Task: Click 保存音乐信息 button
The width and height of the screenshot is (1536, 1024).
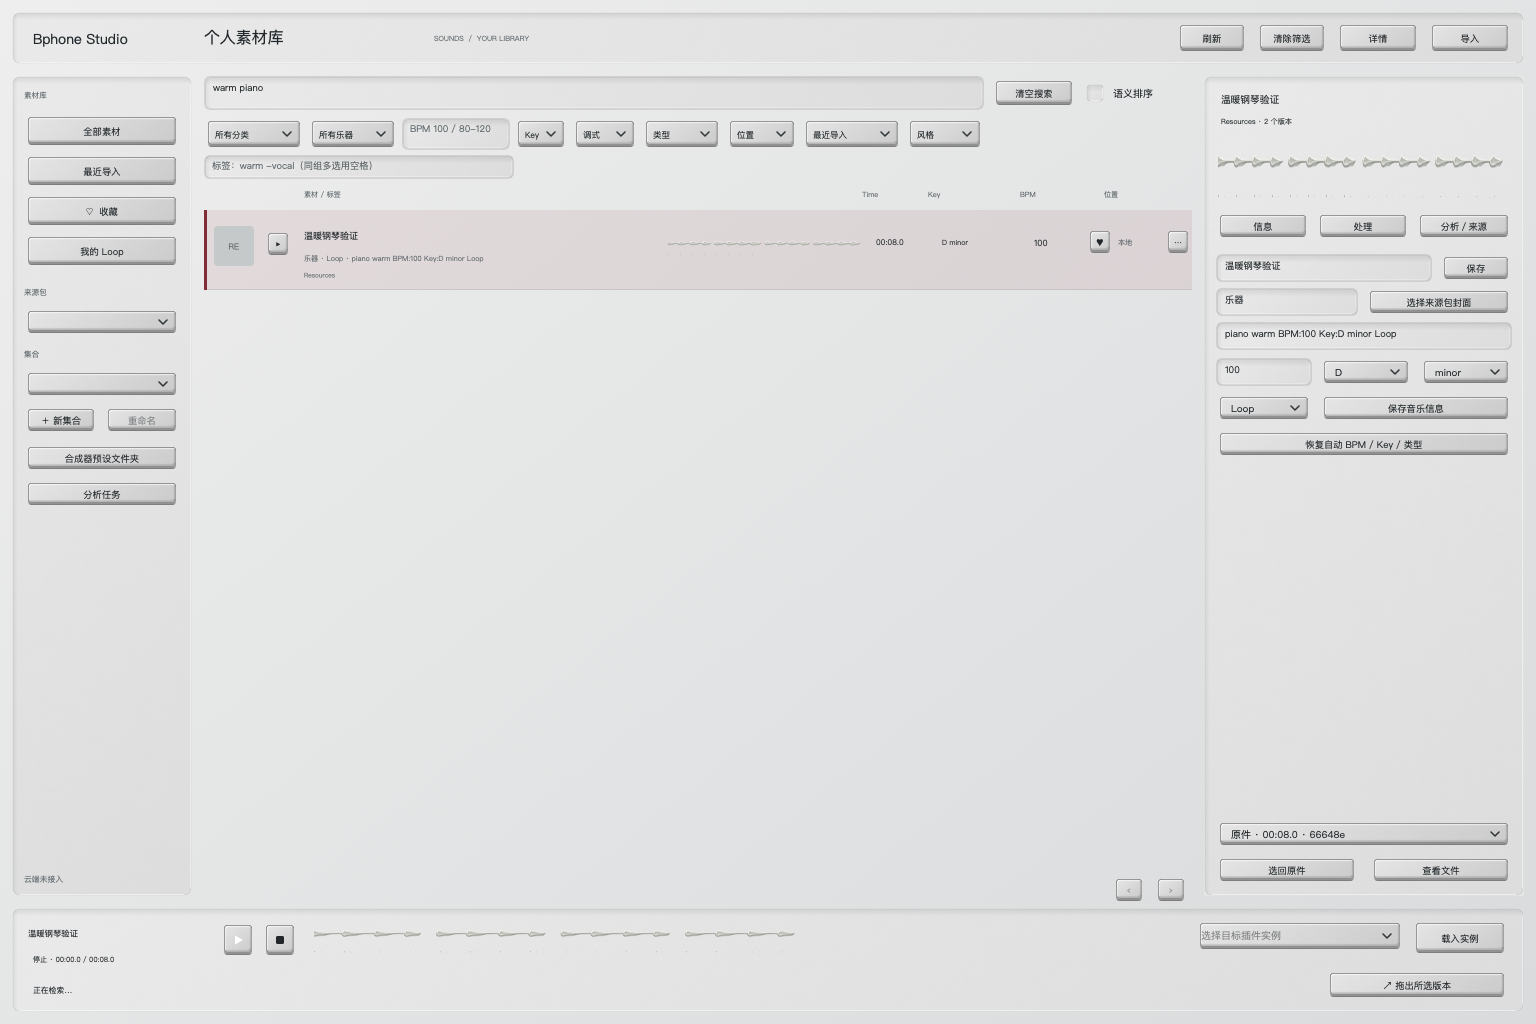Action: coord(1416,408)
